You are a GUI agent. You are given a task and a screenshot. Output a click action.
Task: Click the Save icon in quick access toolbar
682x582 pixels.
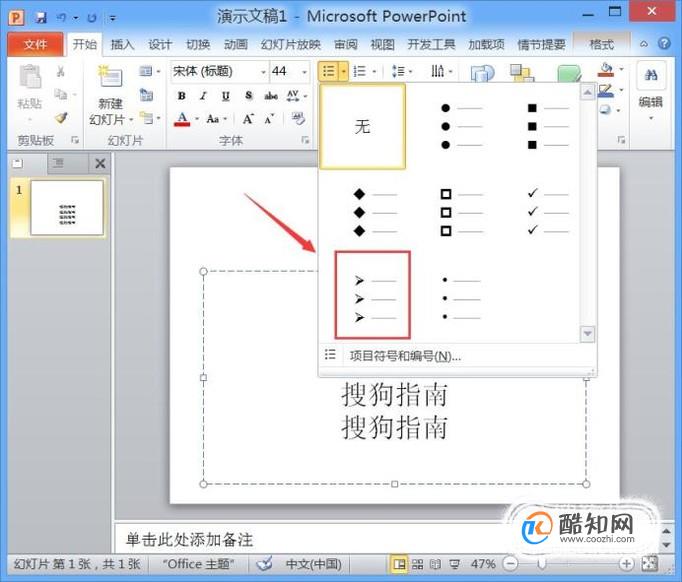point(41,17)
